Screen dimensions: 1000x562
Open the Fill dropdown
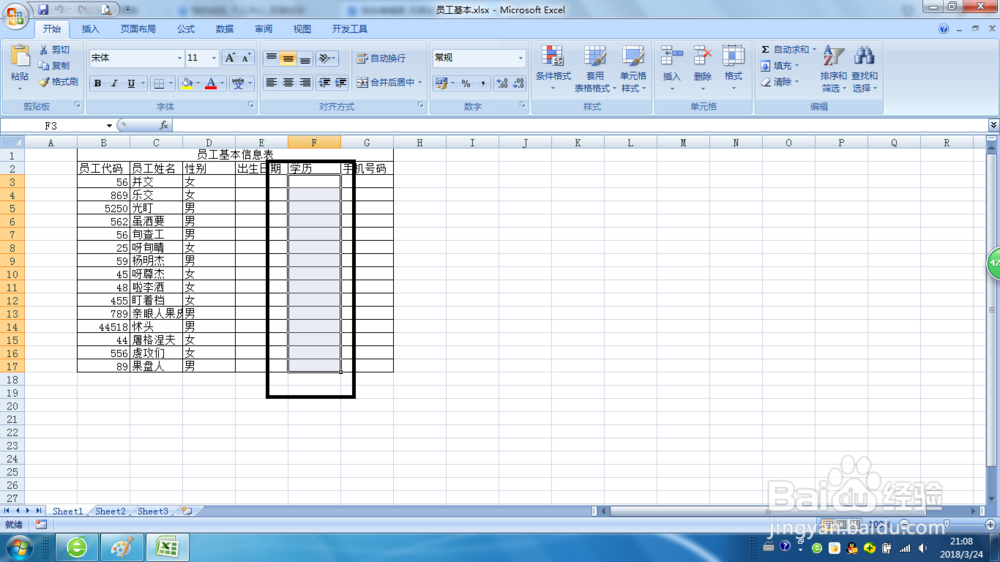(779, 66)
